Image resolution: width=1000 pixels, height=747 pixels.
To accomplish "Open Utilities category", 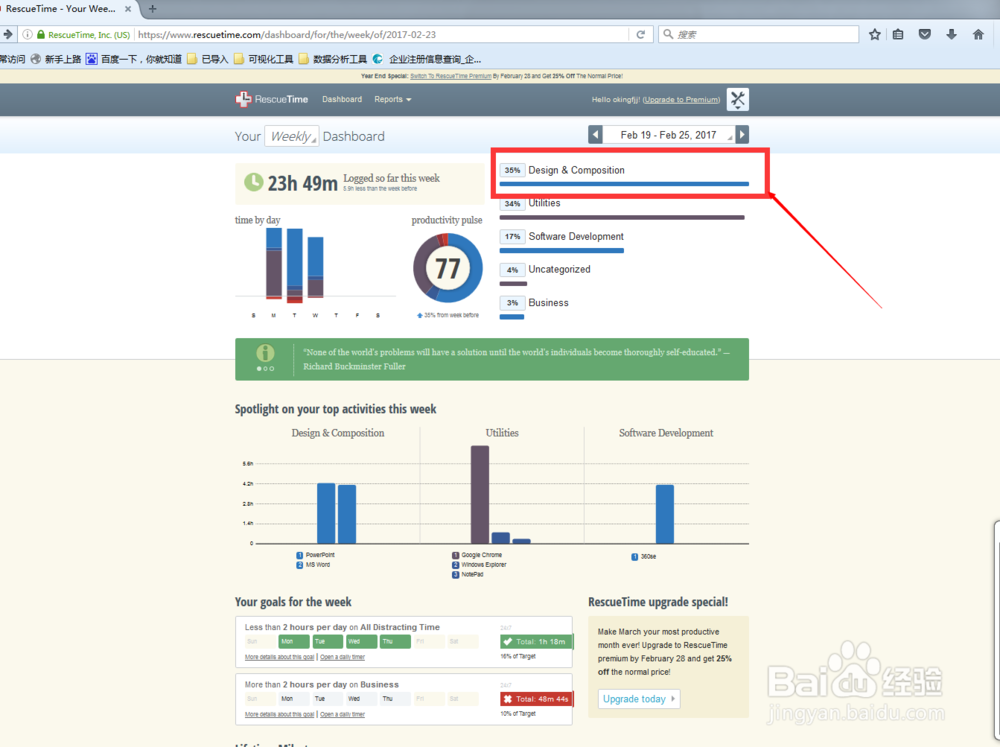I will [x=544, y=203].
